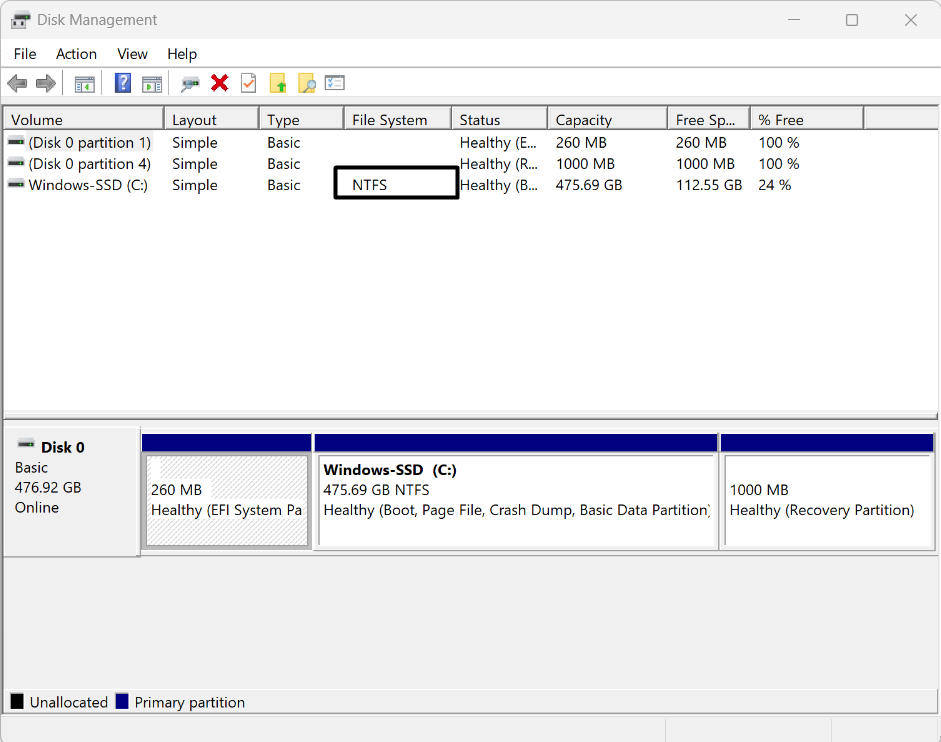Click the Back arrow toolbar icon

pos(17,84)
